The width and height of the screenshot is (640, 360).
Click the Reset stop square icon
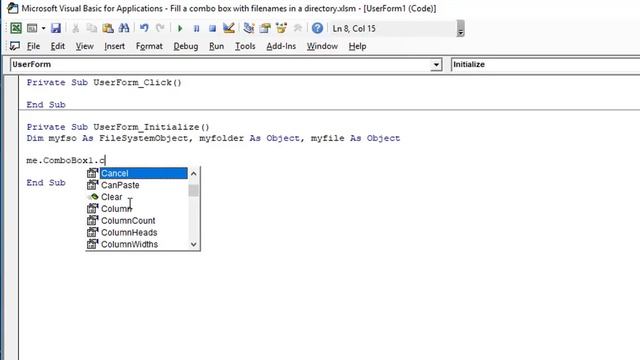point(212,28)
